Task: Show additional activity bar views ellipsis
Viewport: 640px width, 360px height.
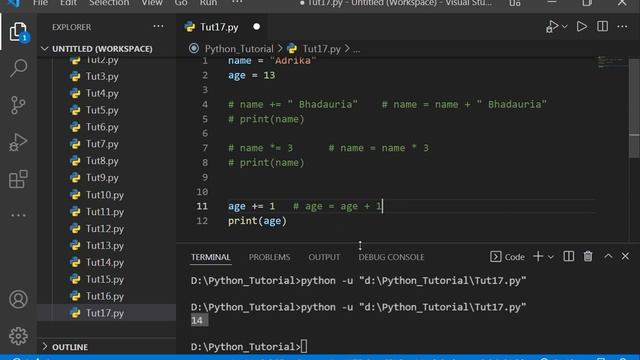Action: tap(18, 215)
